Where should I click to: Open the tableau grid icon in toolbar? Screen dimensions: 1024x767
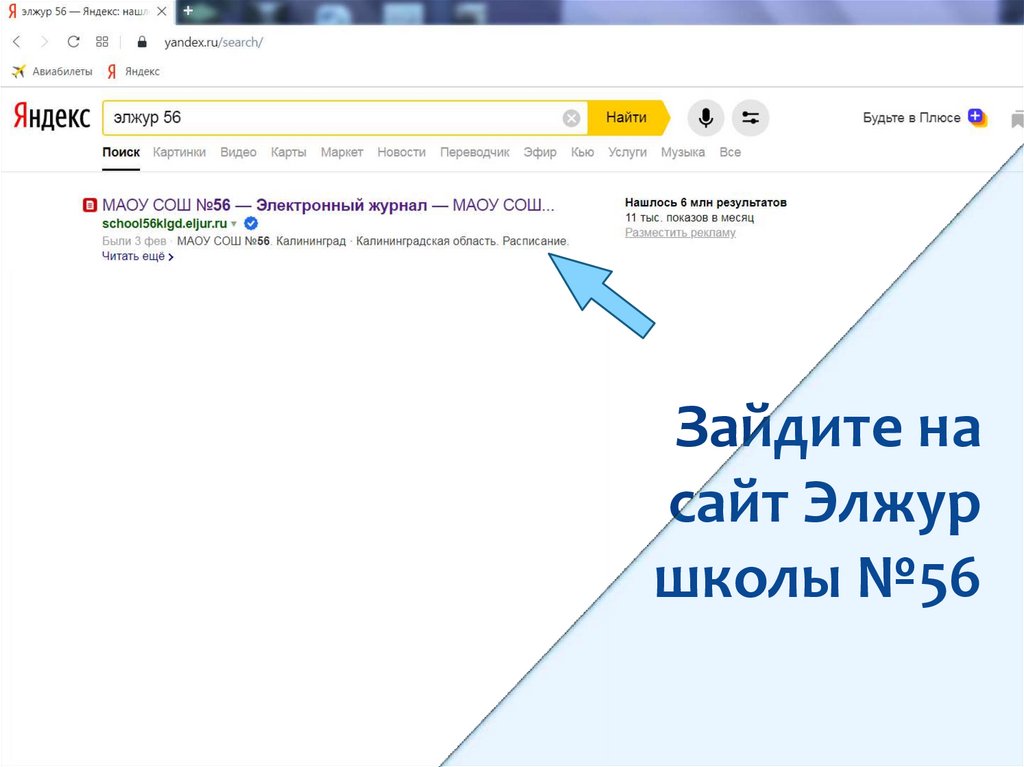click(x=102, y=42)
